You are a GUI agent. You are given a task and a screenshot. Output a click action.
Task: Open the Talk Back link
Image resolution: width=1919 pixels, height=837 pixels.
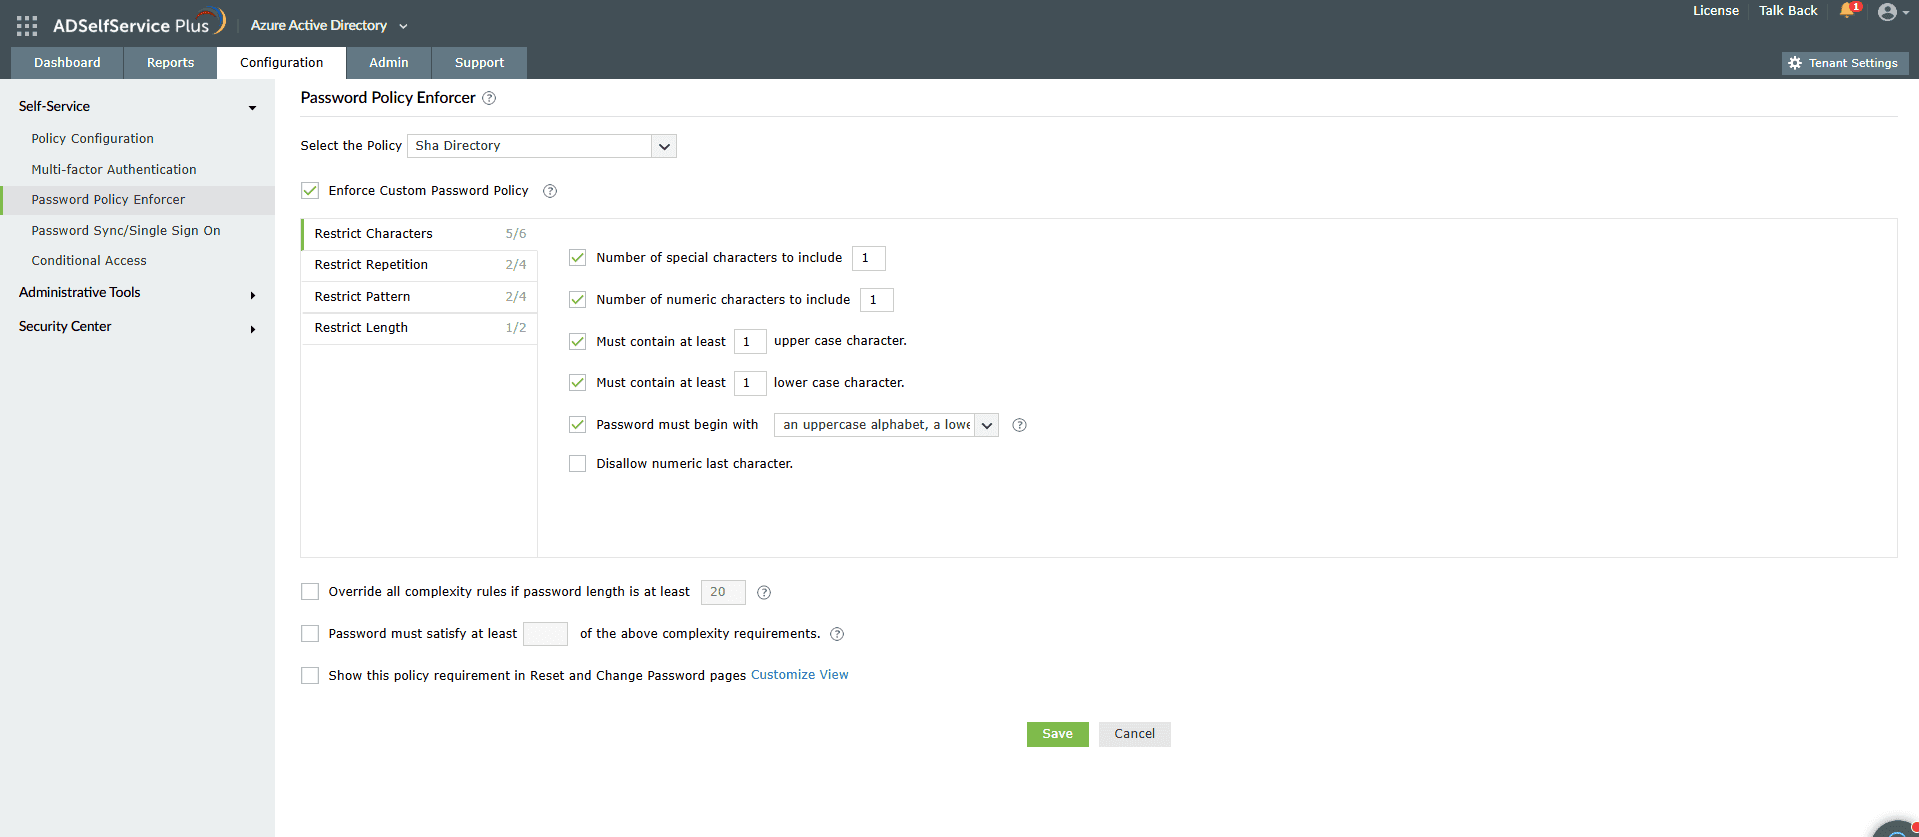[x=1788, y=11]
